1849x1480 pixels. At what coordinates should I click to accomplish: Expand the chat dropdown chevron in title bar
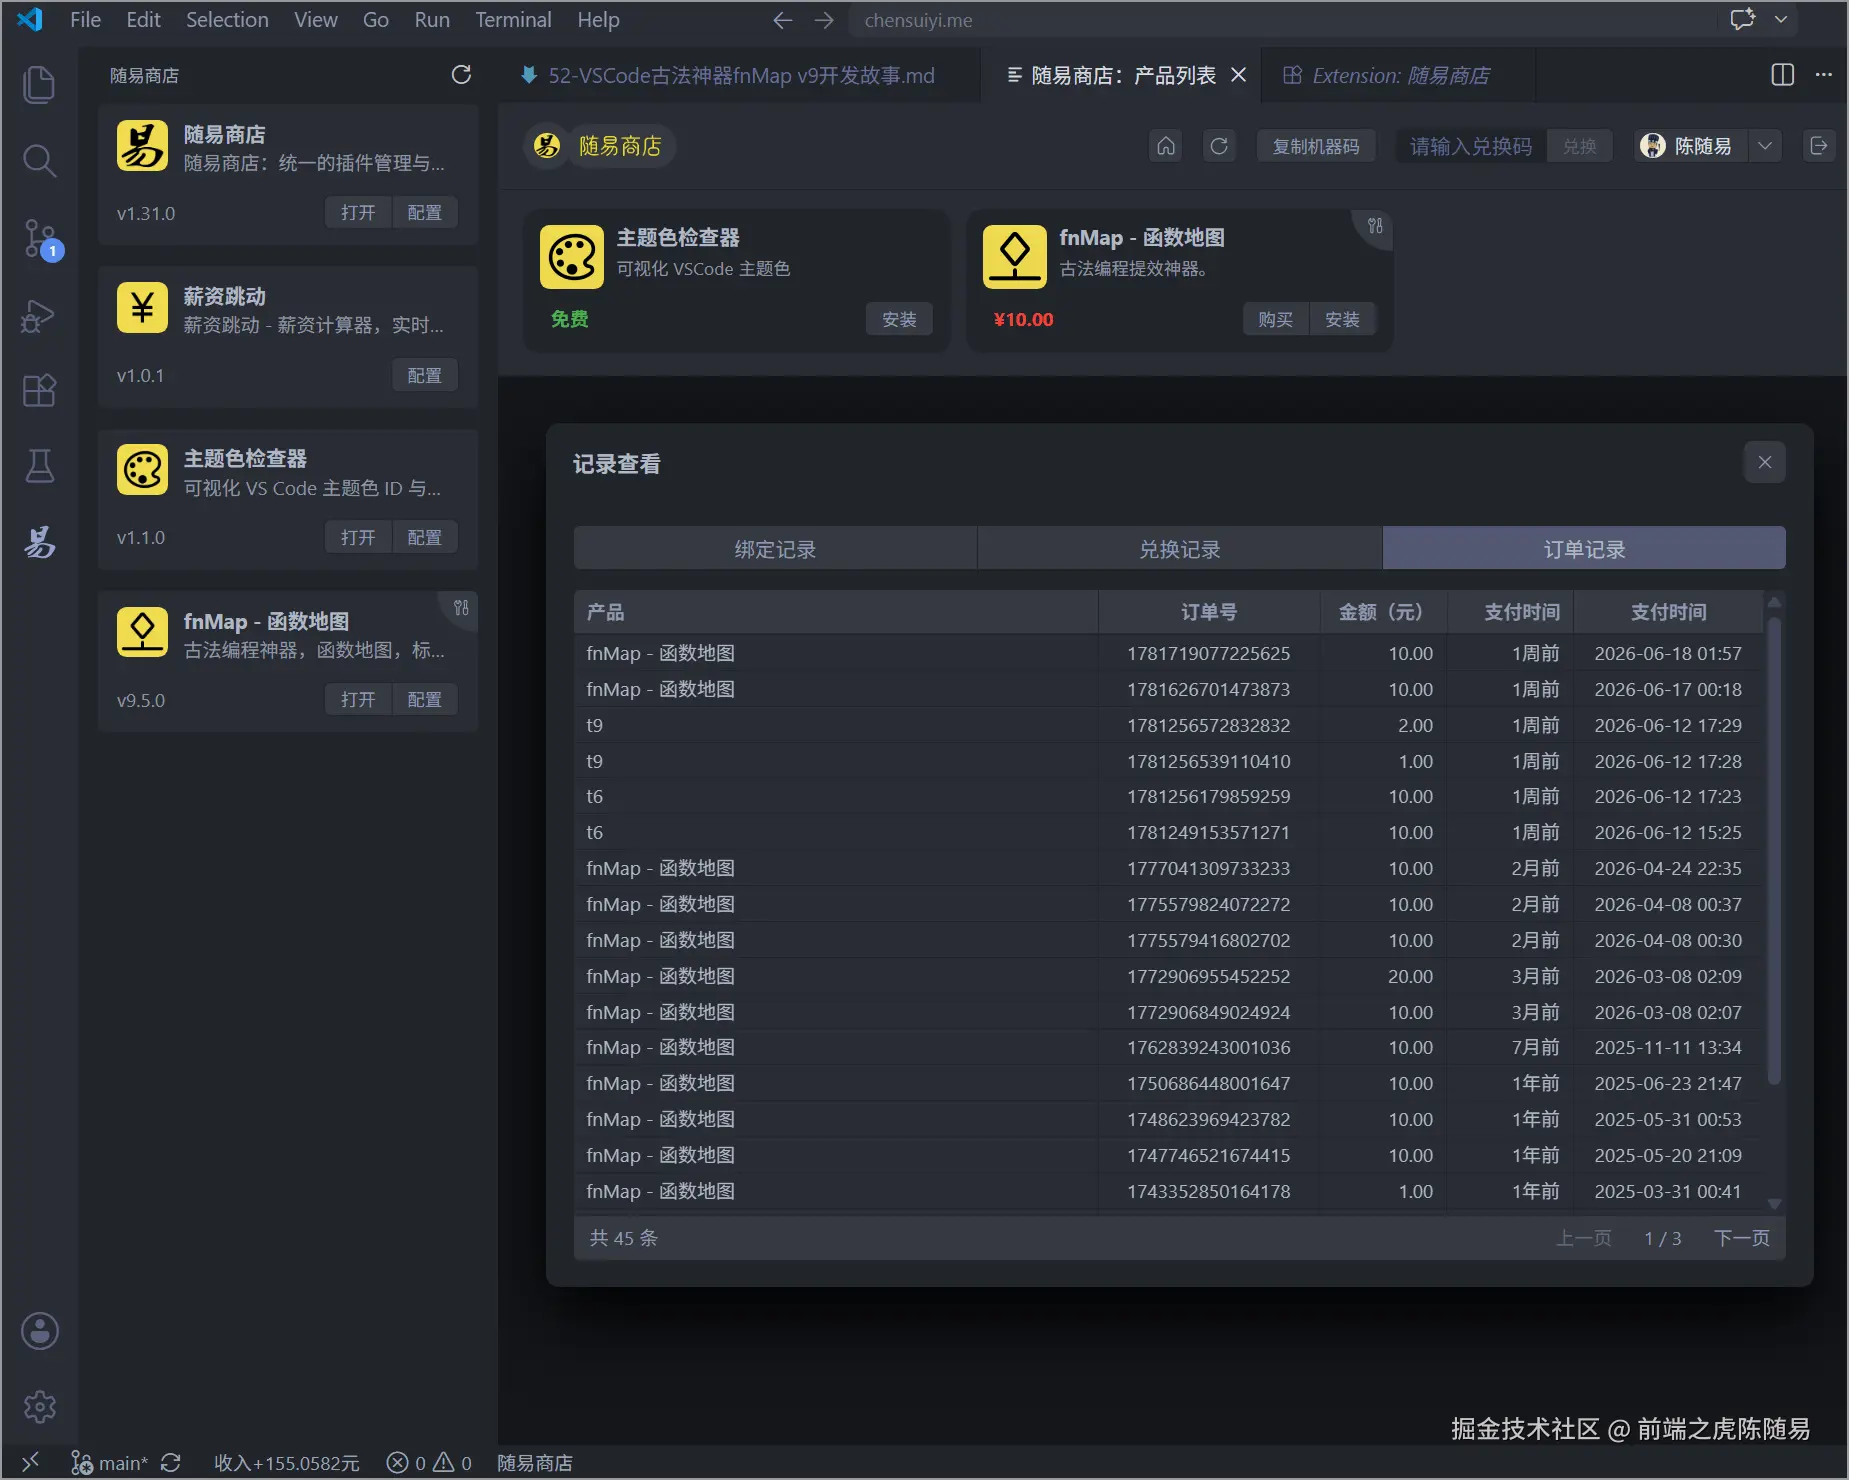[1781, 20]
